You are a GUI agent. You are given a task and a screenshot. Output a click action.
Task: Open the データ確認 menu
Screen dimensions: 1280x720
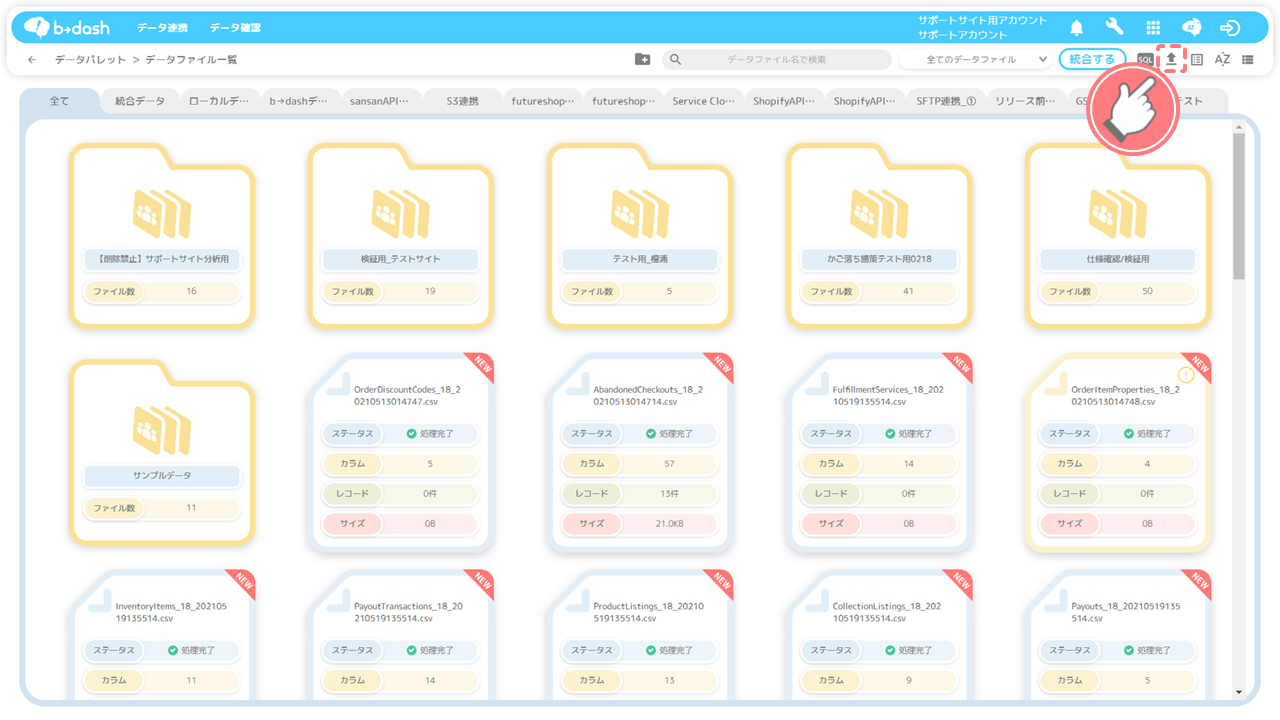tap(235, 28)
